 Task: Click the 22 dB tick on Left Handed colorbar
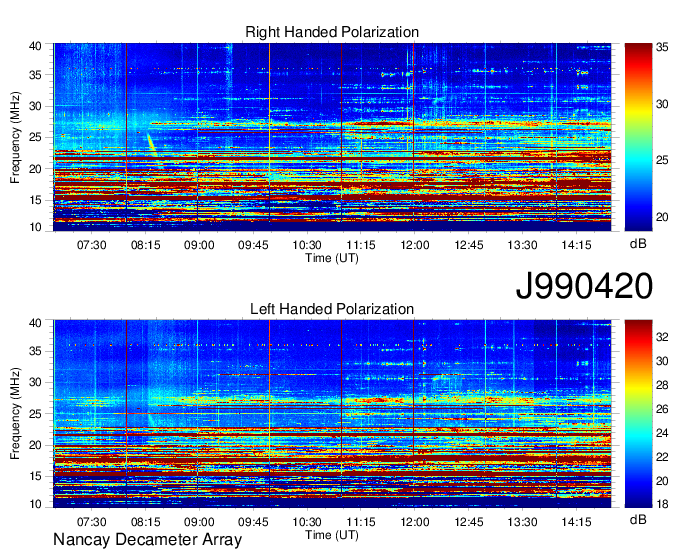[x=662, y=457]
